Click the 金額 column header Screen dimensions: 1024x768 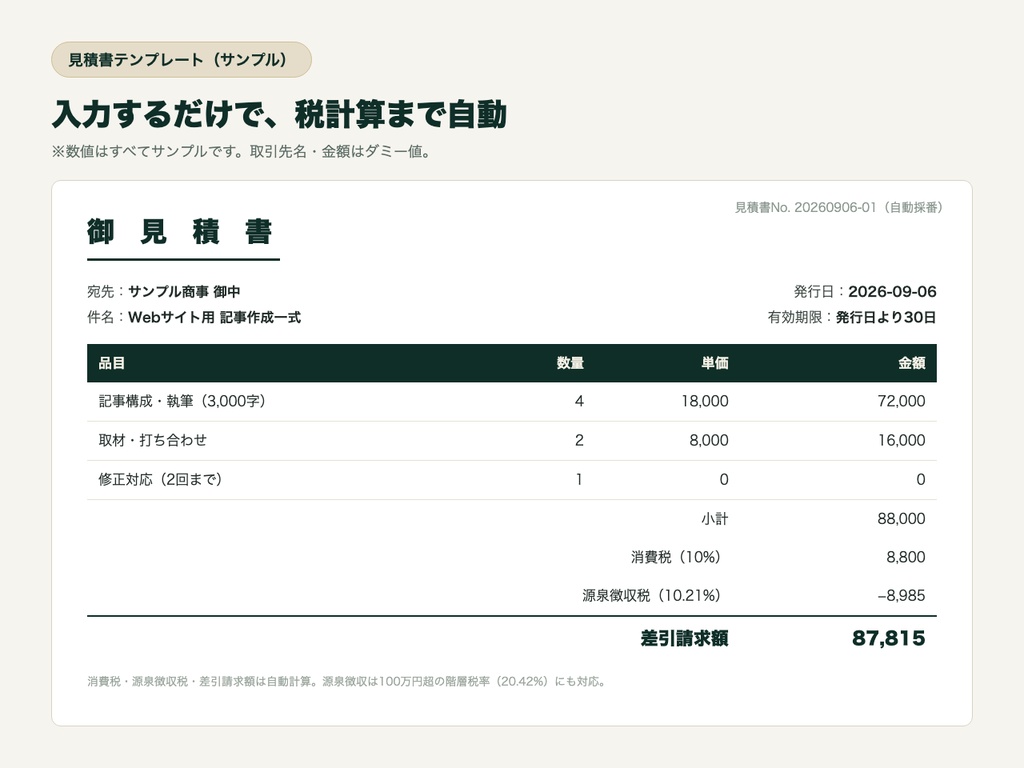(x=912, y=363)
